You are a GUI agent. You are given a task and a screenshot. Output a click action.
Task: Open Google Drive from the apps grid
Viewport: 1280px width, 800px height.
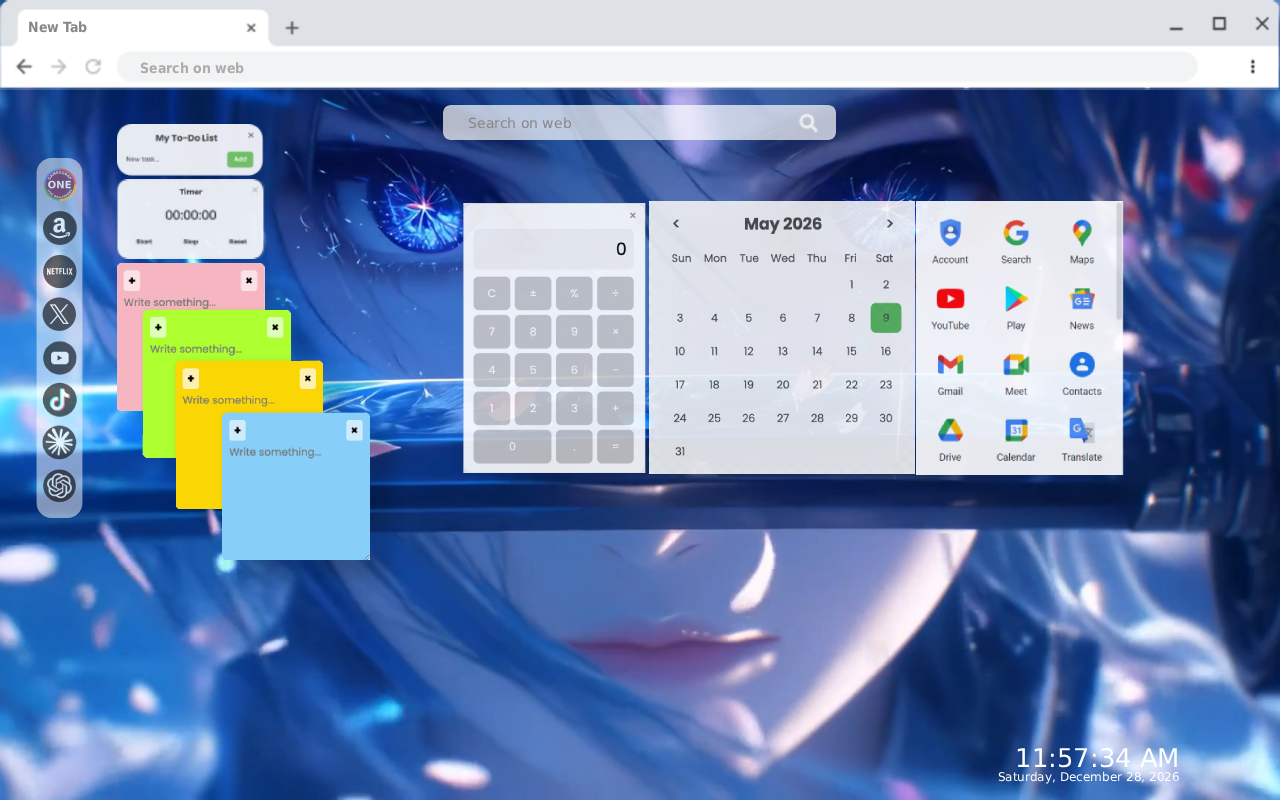pyautogui.click(x=950, y=440)
